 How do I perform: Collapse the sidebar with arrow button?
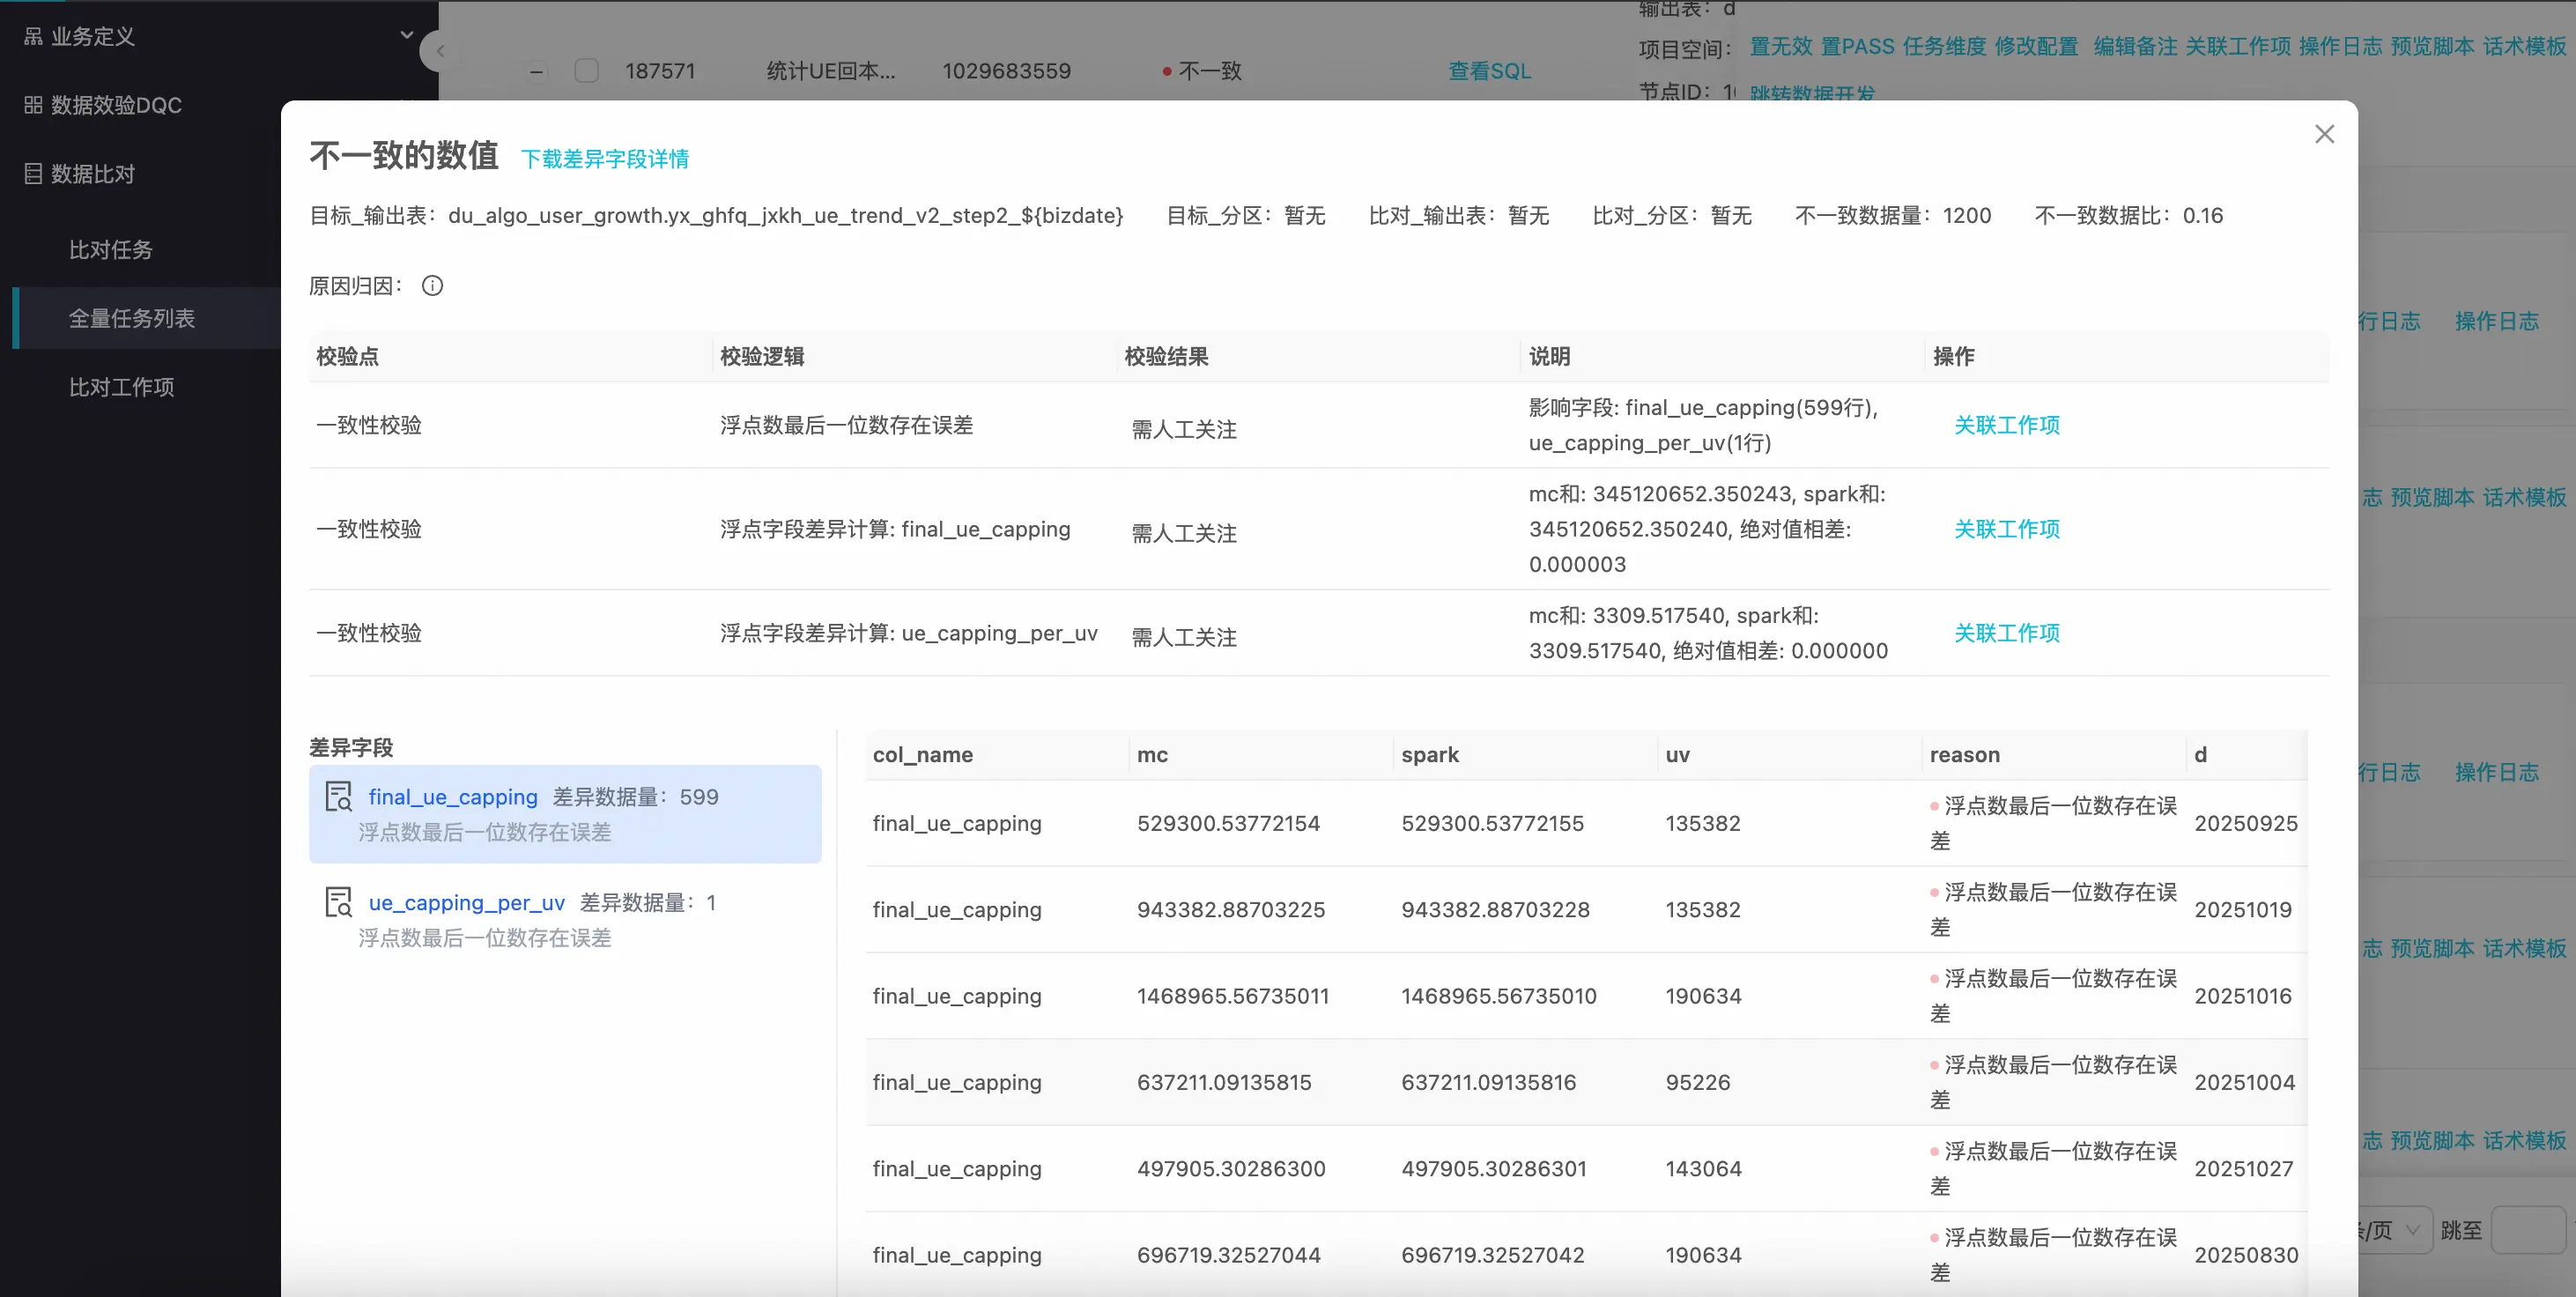(439, 51)
